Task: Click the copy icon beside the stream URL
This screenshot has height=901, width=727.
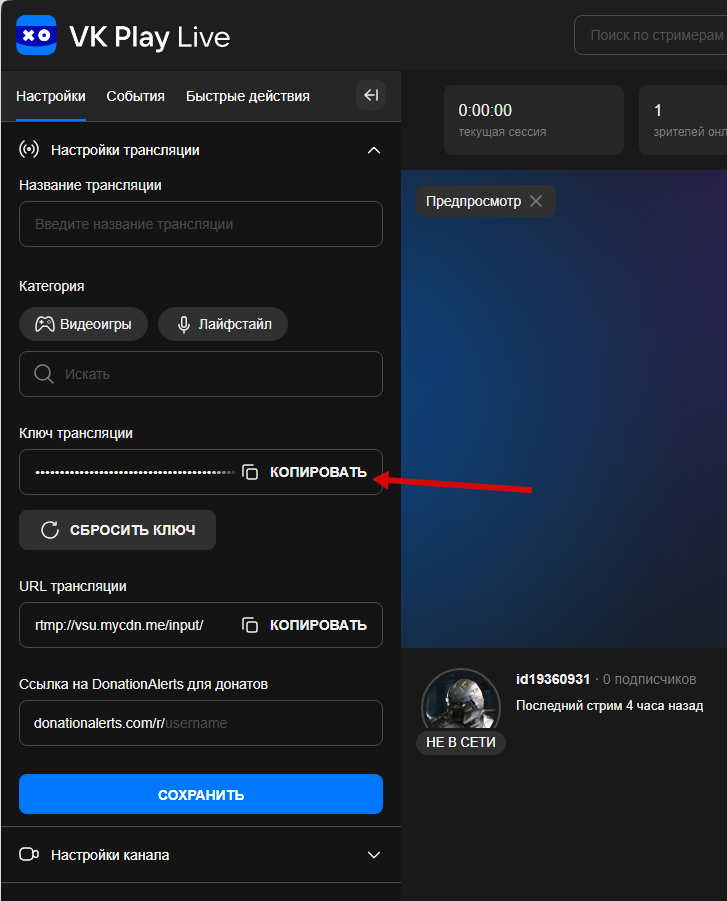Action: pyautogui.click(x=251, y=625)
